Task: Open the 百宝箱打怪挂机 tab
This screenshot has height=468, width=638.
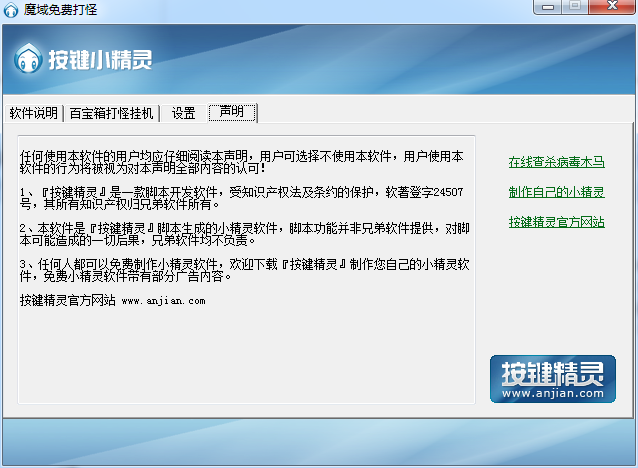Action: (x=111, y=113)
